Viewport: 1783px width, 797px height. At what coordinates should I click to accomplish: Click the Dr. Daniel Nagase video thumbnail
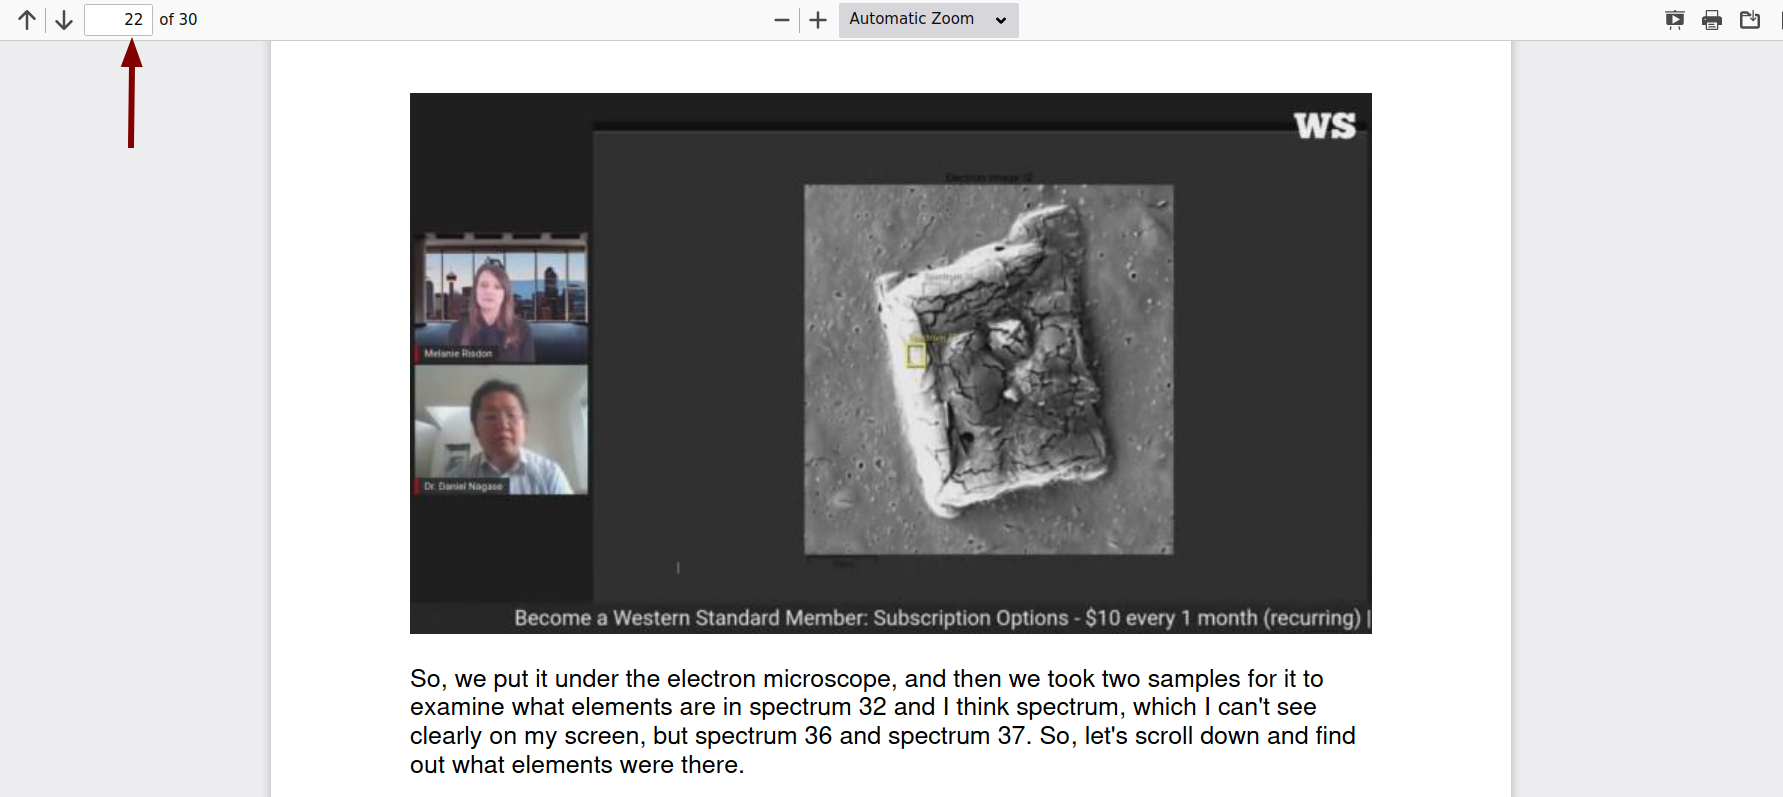point(501,430)
